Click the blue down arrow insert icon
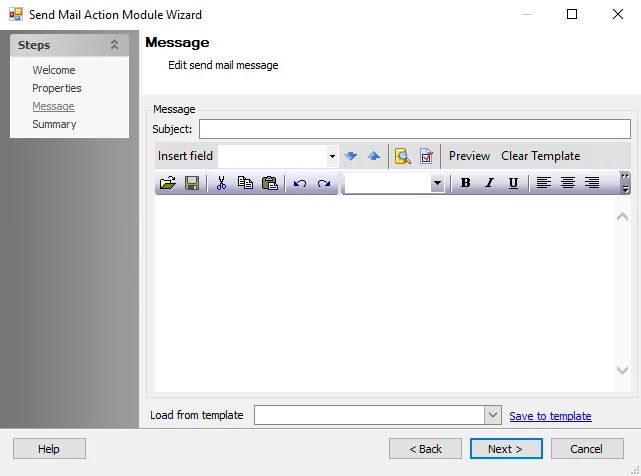The width and height of the screenshot is (641, 476). [x=350, y=156]
